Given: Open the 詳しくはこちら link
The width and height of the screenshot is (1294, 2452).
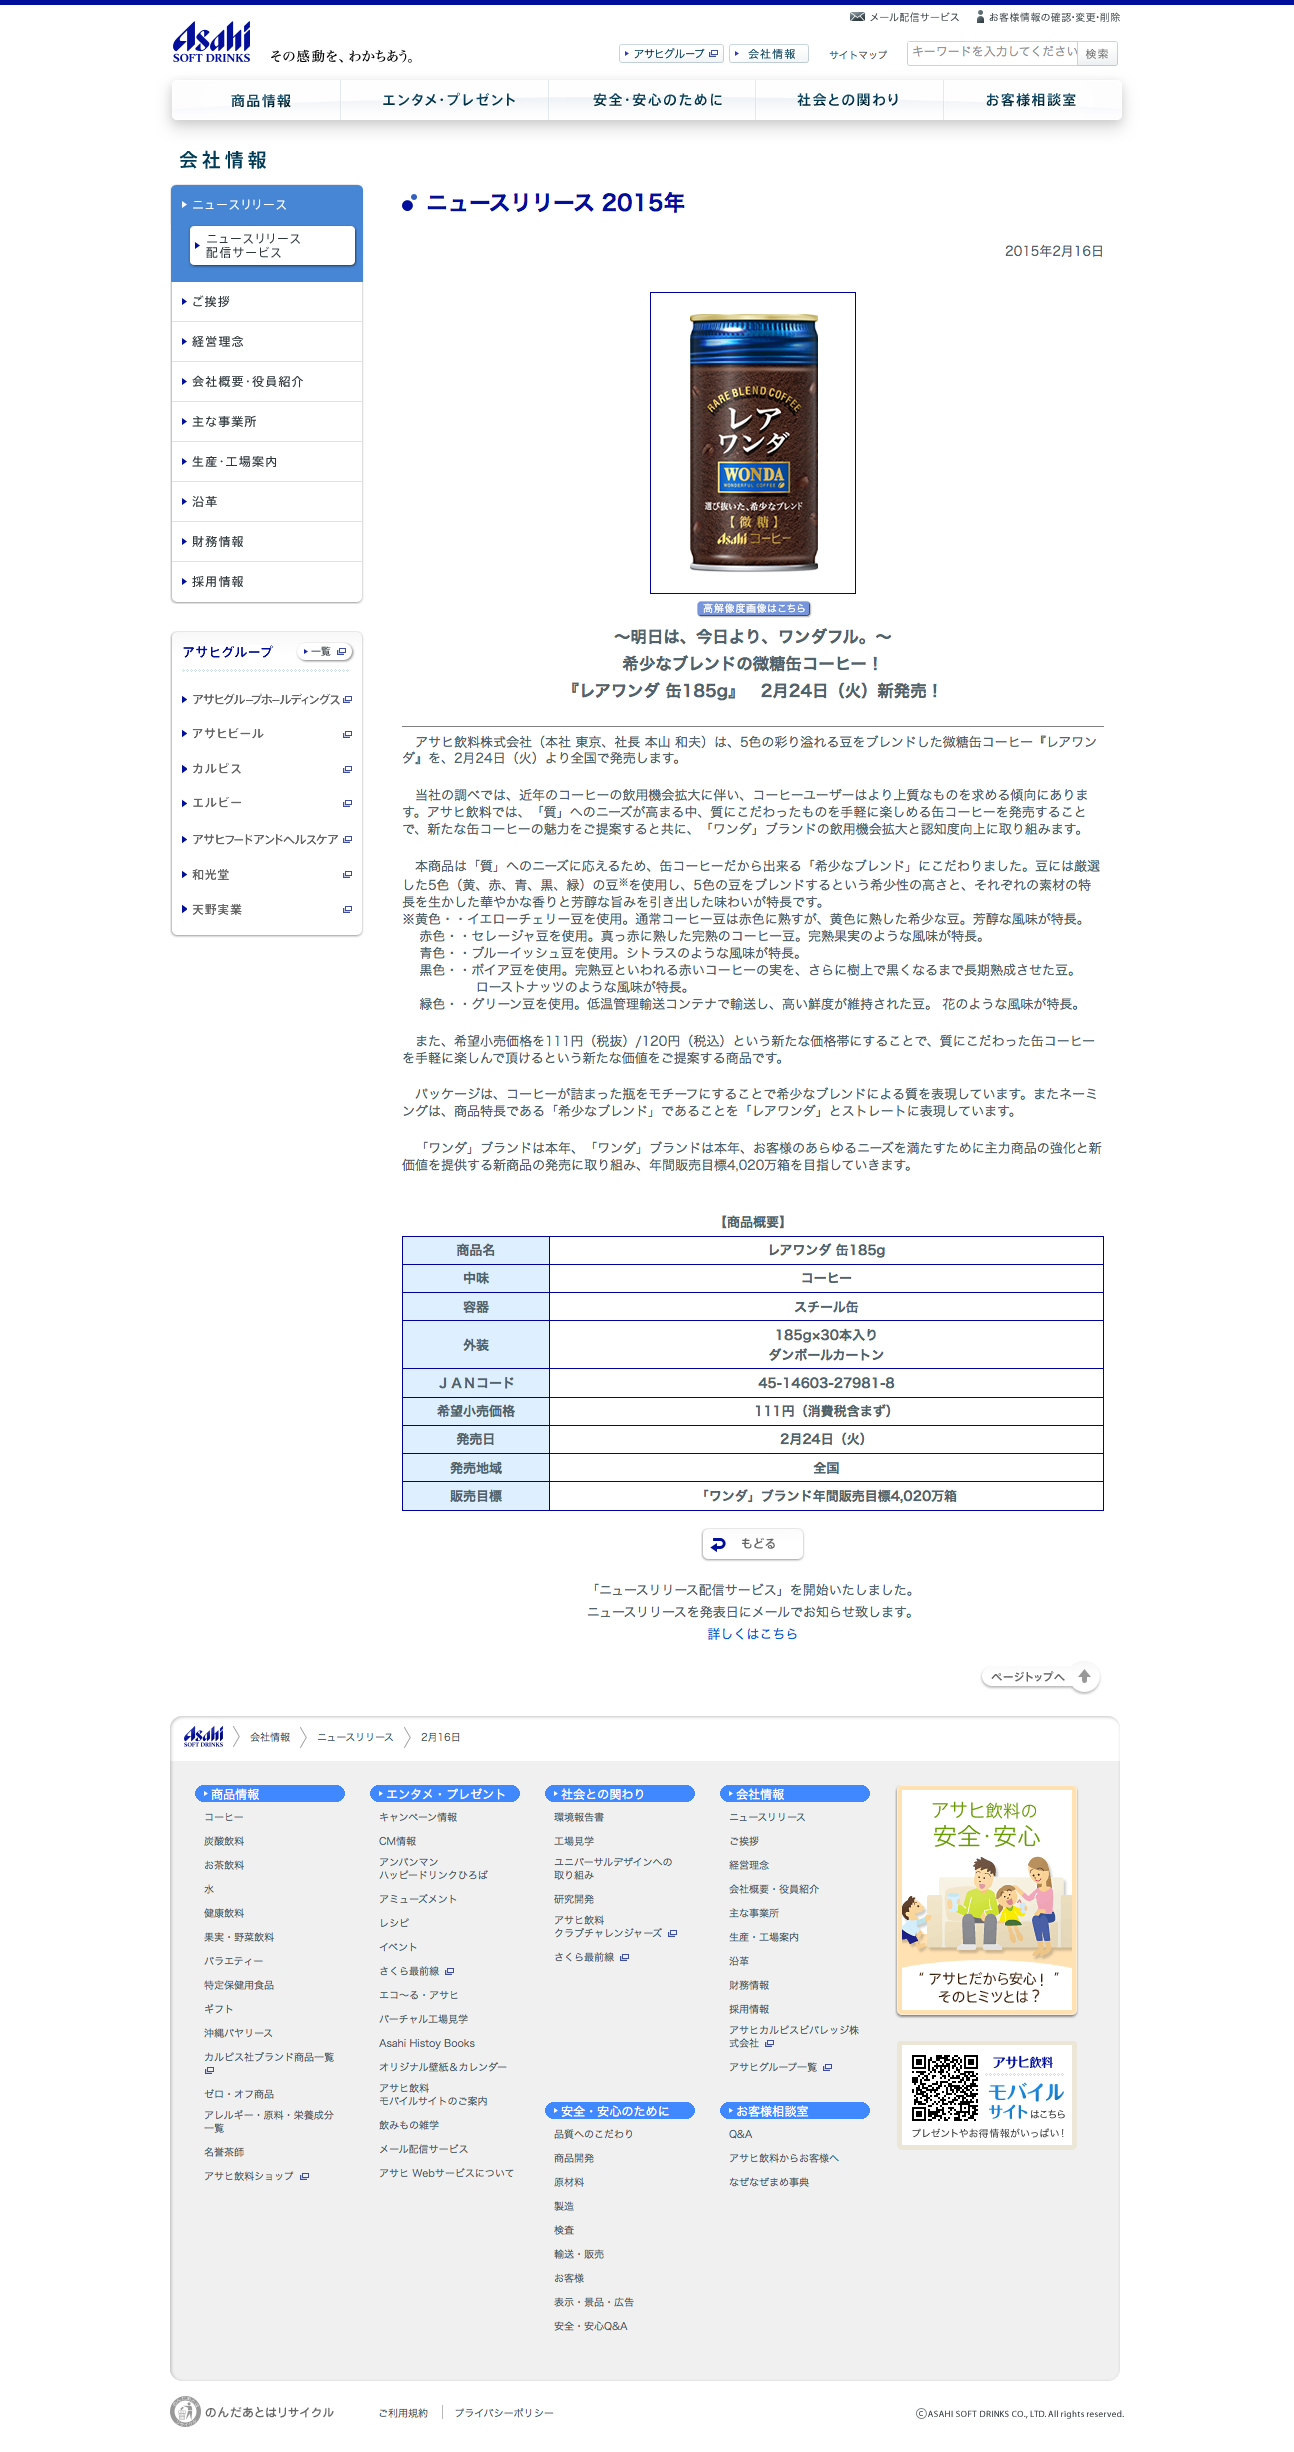Looking at the screenshot, I should coord(752,1634).
